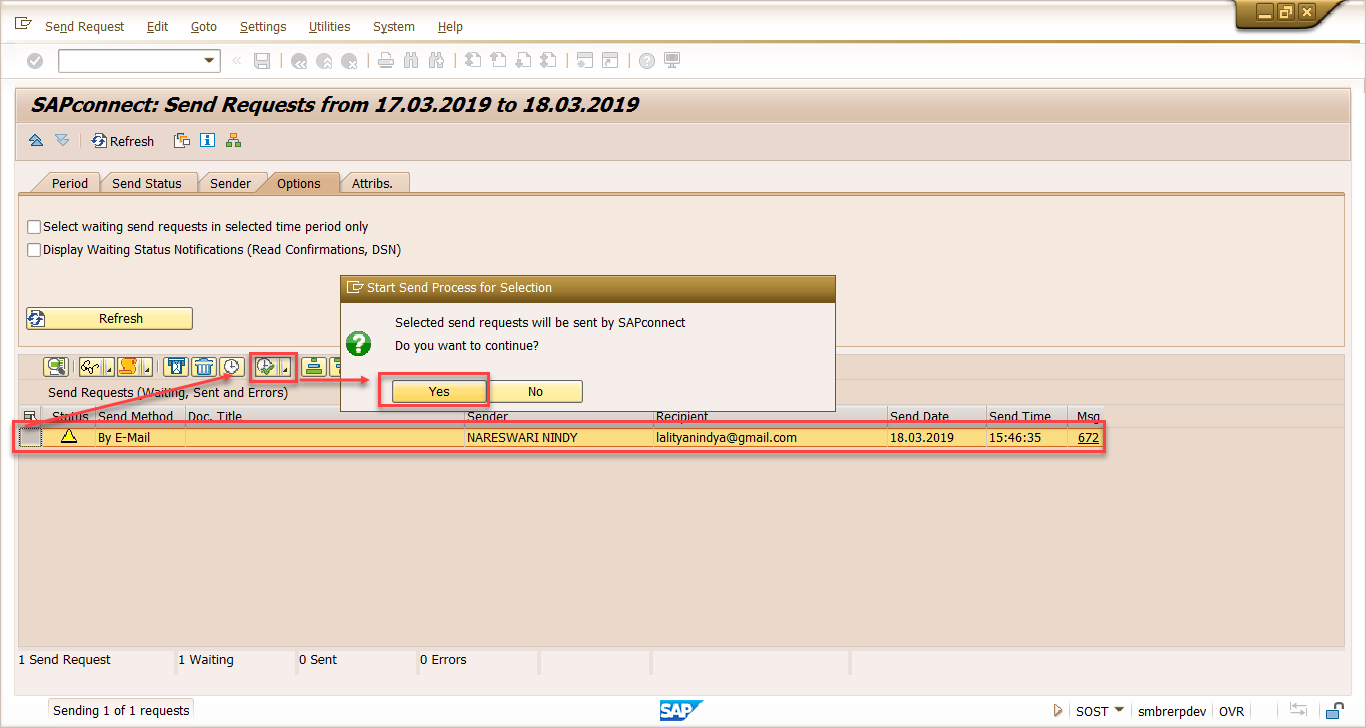
Task: Click the collapse double-arrow up icon
Action: 36,141
